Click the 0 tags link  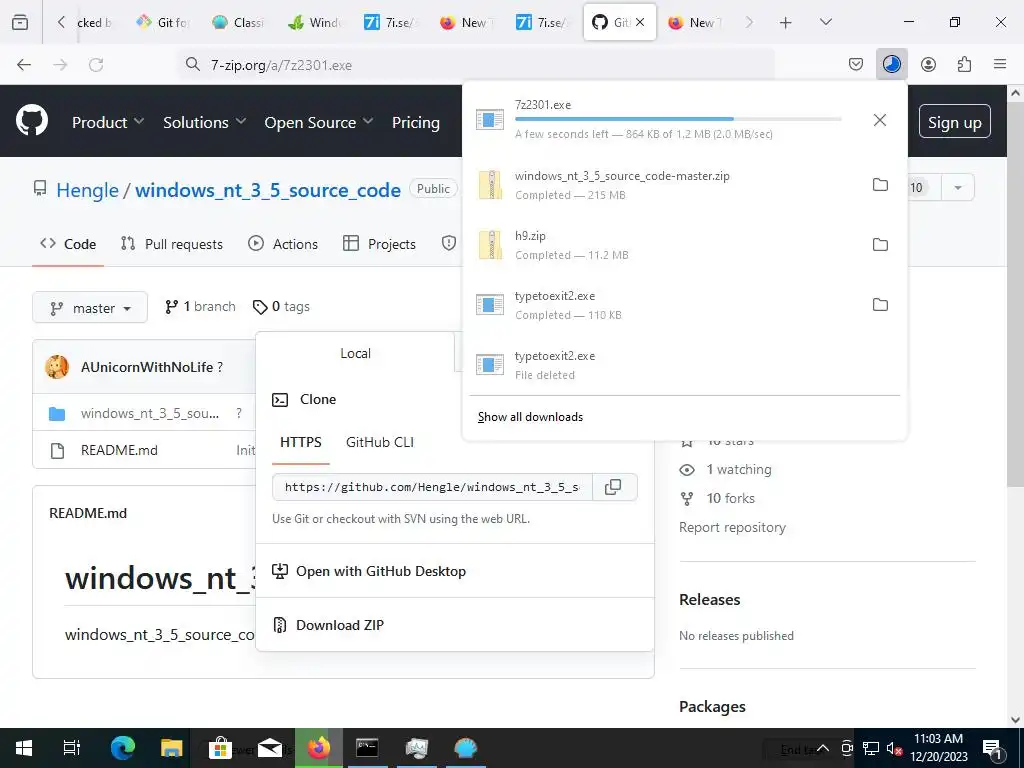pyautogui.click(x=281, y=307)
